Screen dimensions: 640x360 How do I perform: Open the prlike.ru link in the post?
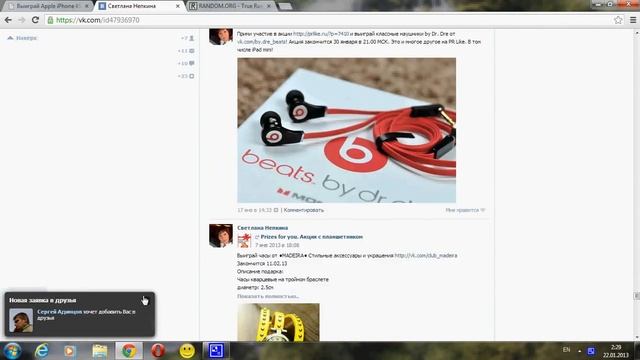click(x=321, y=34)
